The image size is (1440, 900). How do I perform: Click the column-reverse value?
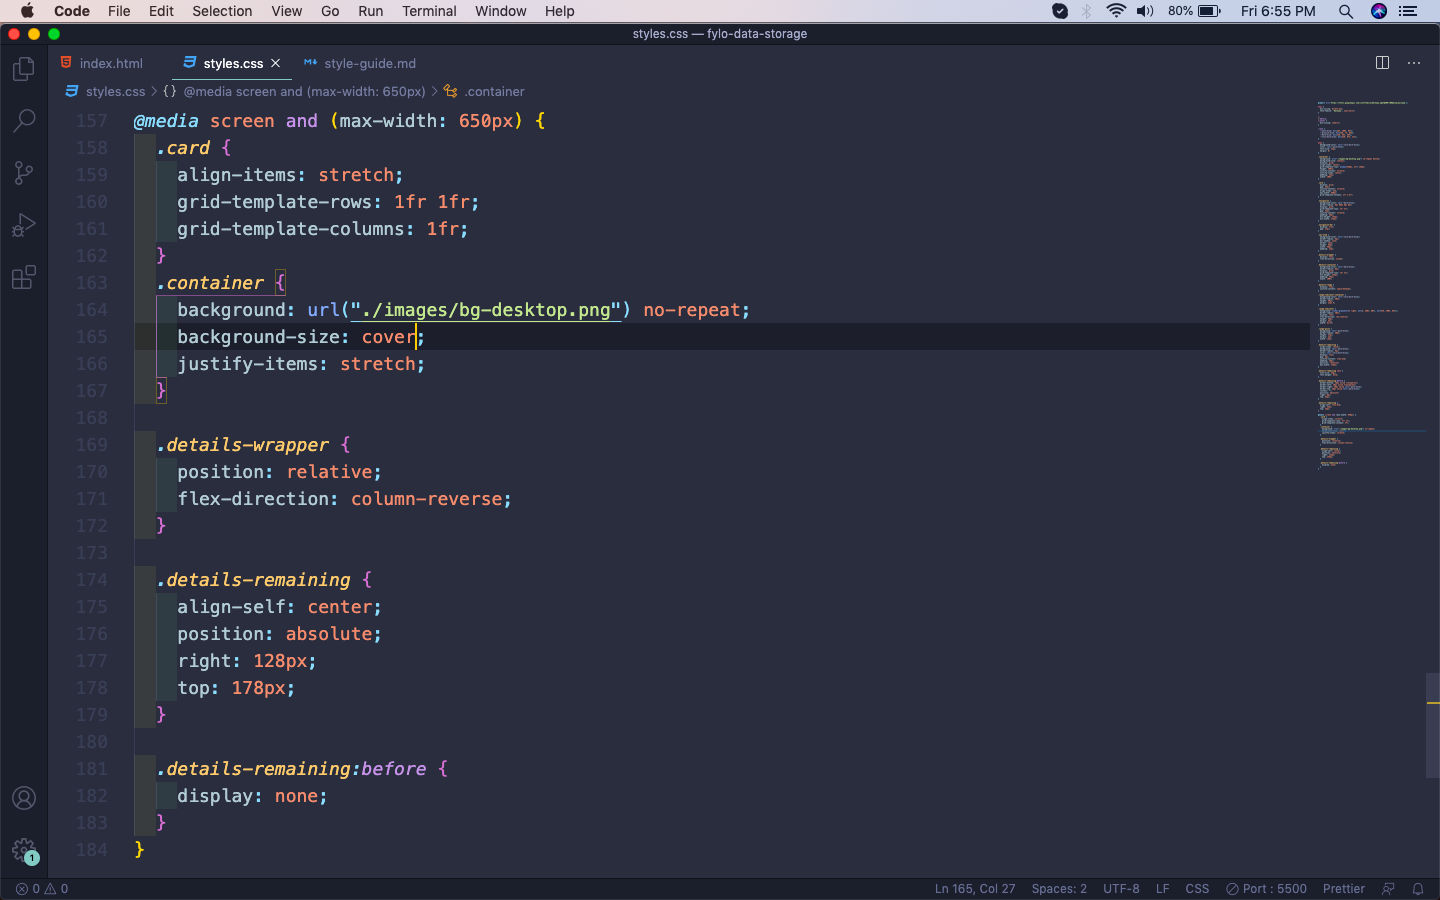426,498
